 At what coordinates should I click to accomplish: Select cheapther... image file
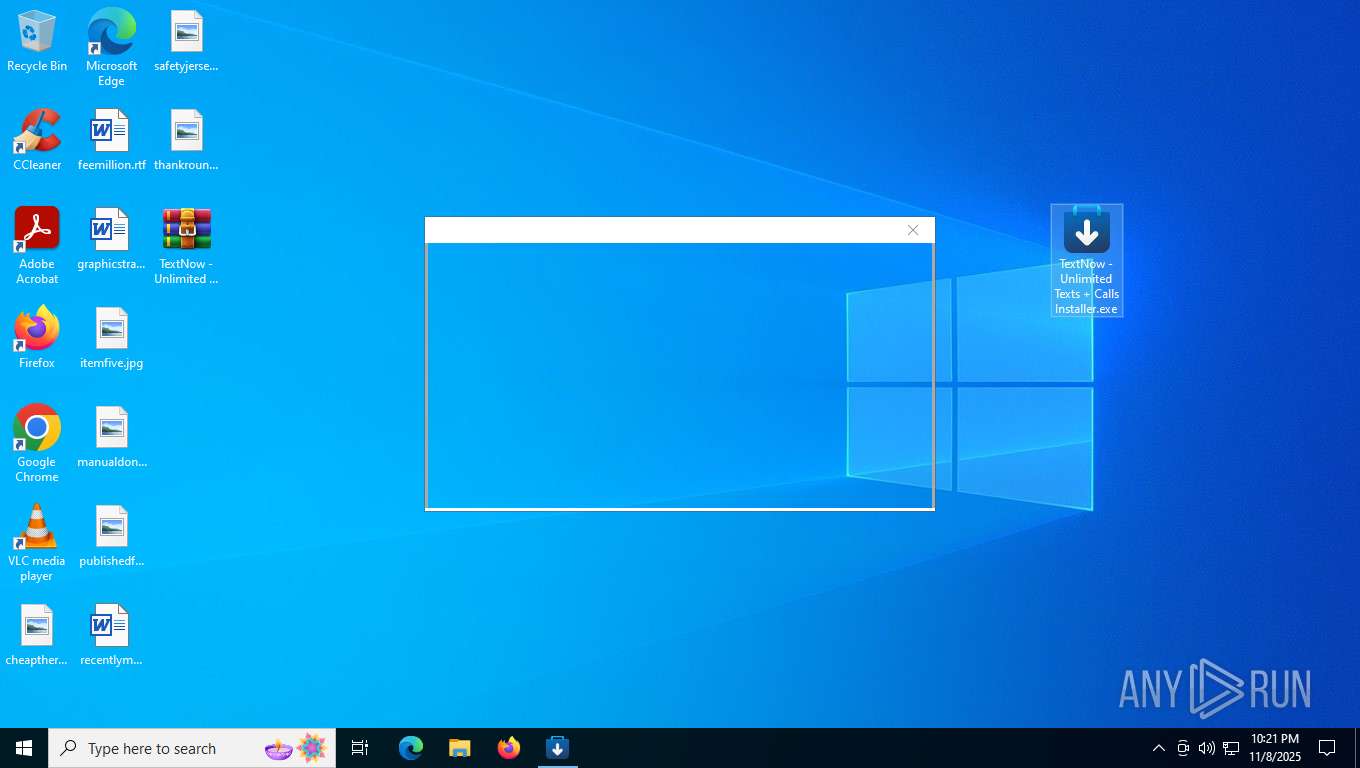tap(37, 635)
